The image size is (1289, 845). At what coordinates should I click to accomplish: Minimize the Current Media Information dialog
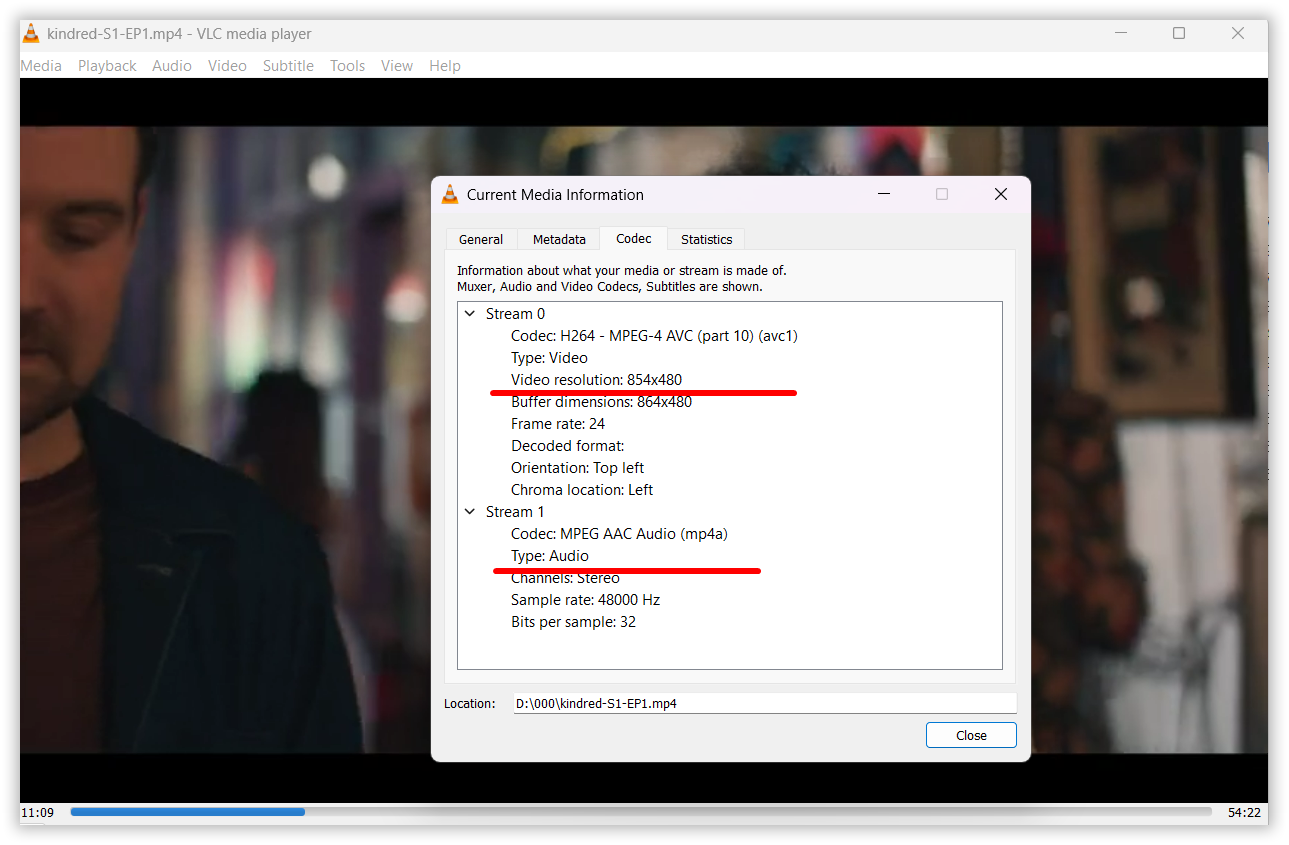pos(884,194)
